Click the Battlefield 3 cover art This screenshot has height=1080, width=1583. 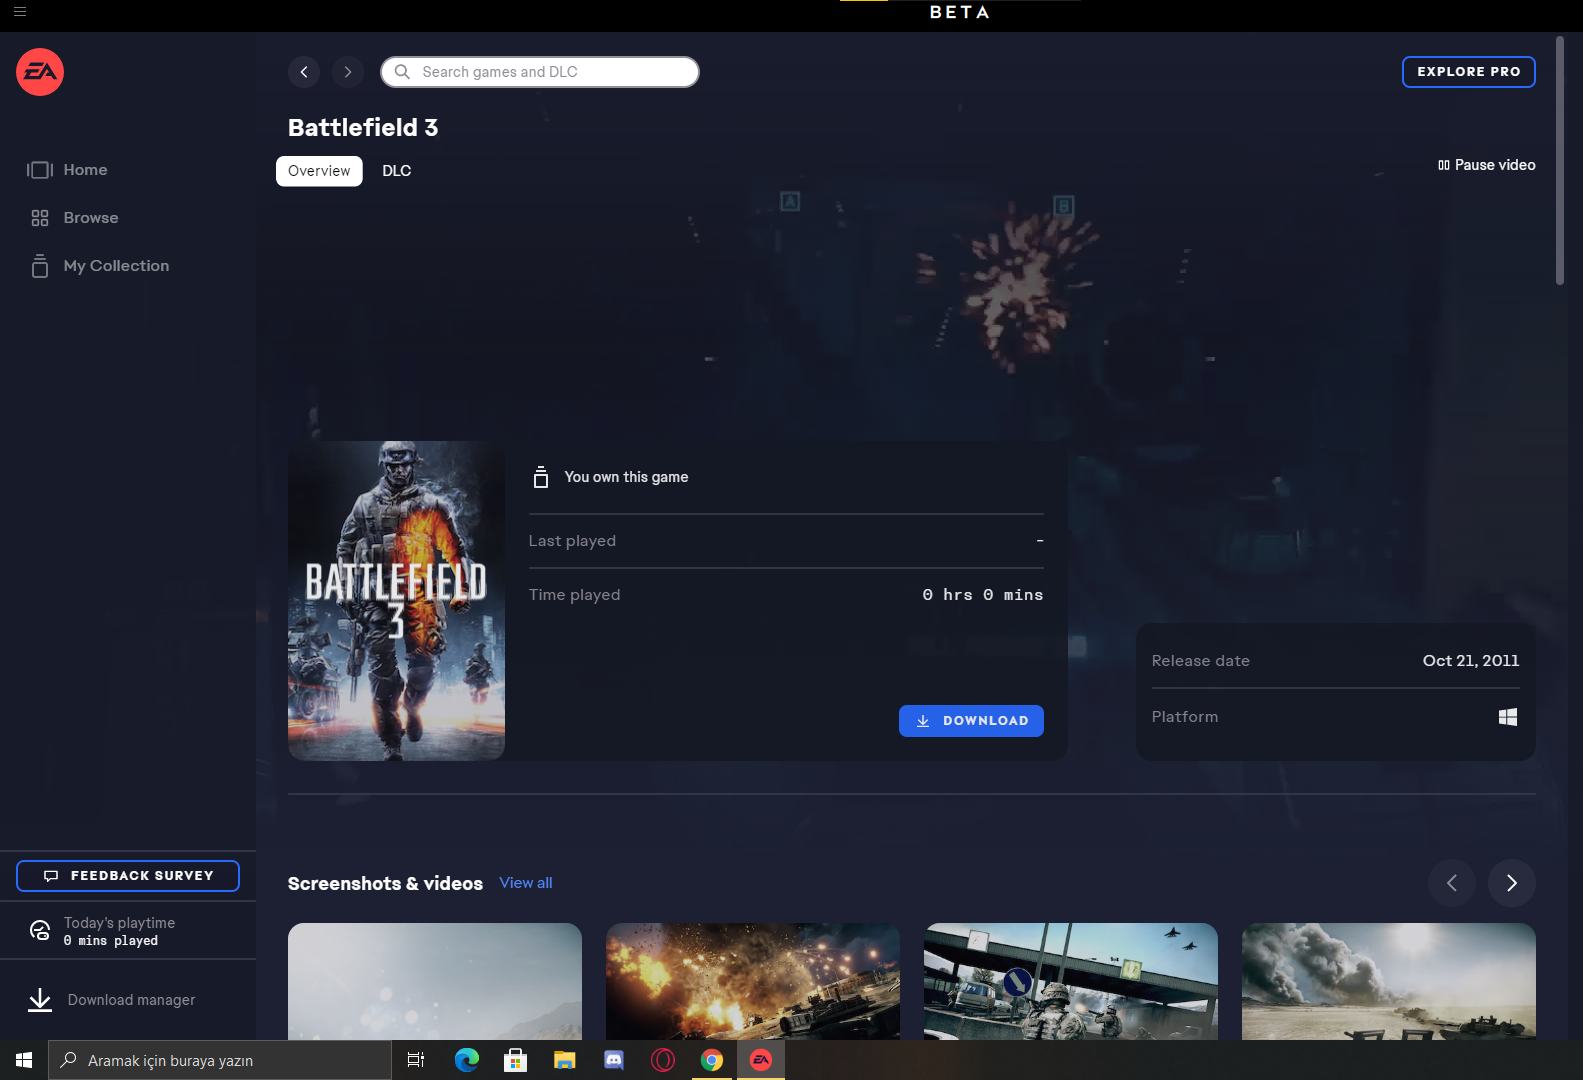click(396, 601)
